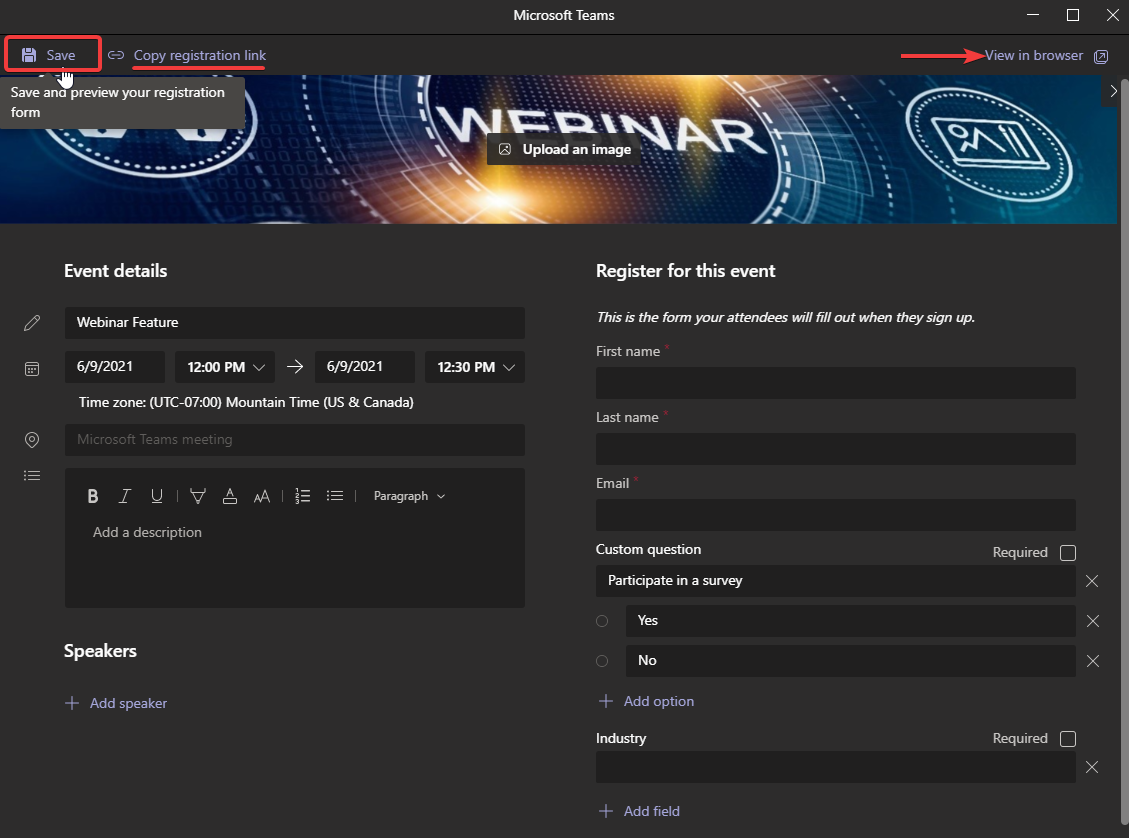
Task: Check the Required box for Industry
Action: click(x=1067, y=738)
